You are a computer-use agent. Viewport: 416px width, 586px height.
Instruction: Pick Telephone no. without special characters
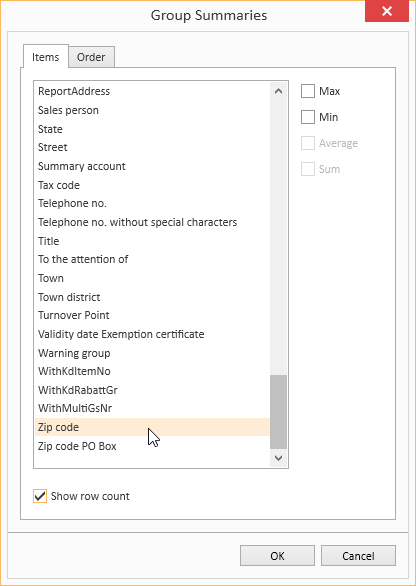click(x=152, y=222)
